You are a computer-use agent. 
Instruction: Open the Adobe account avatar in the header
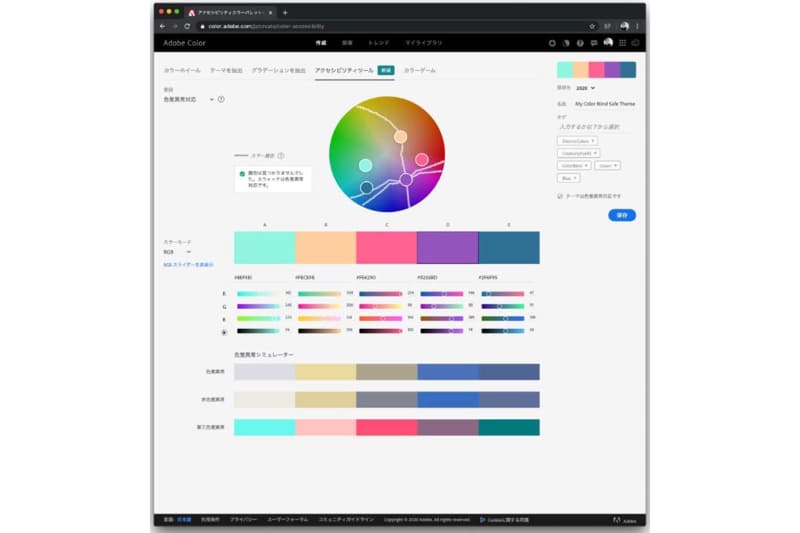pos(608,43)
